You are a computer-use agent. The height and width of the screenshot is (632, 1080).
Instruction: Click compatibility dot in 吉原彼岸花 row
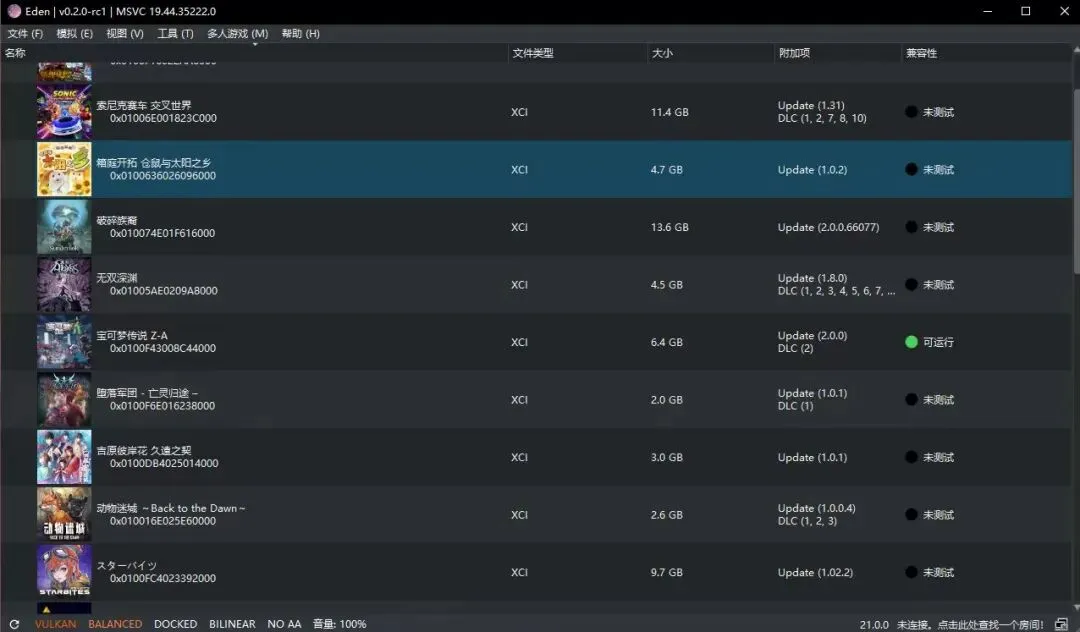coord(911,457)
